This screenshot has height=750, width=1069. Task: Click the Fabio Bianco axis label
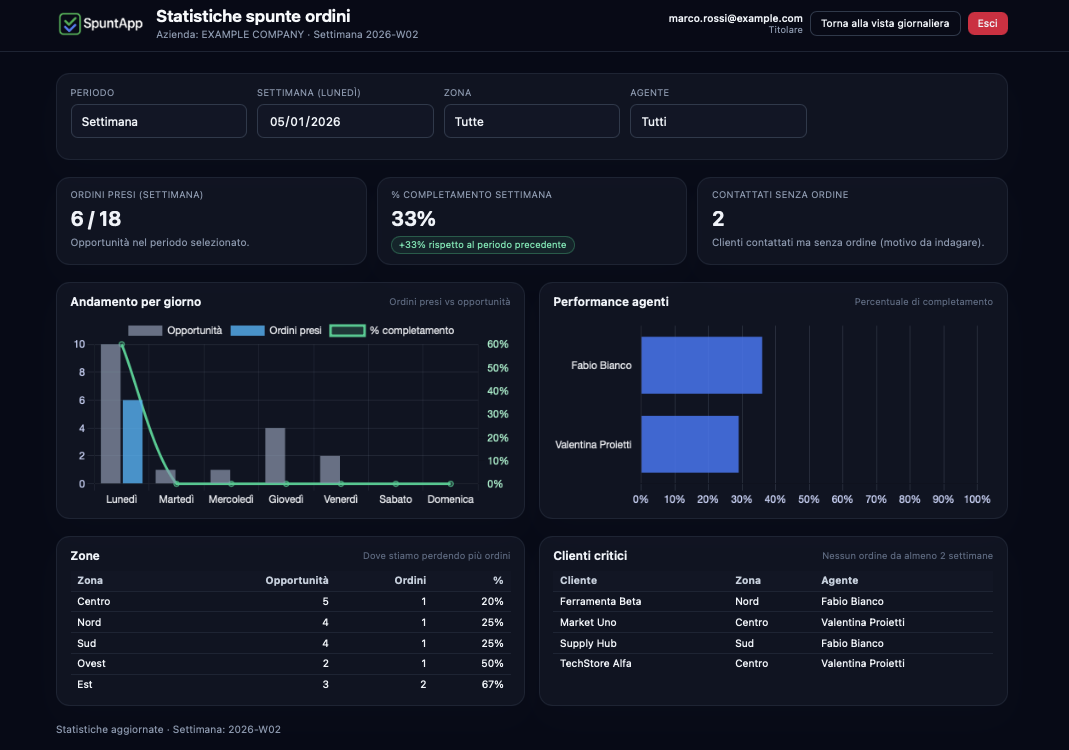[601, 365]
